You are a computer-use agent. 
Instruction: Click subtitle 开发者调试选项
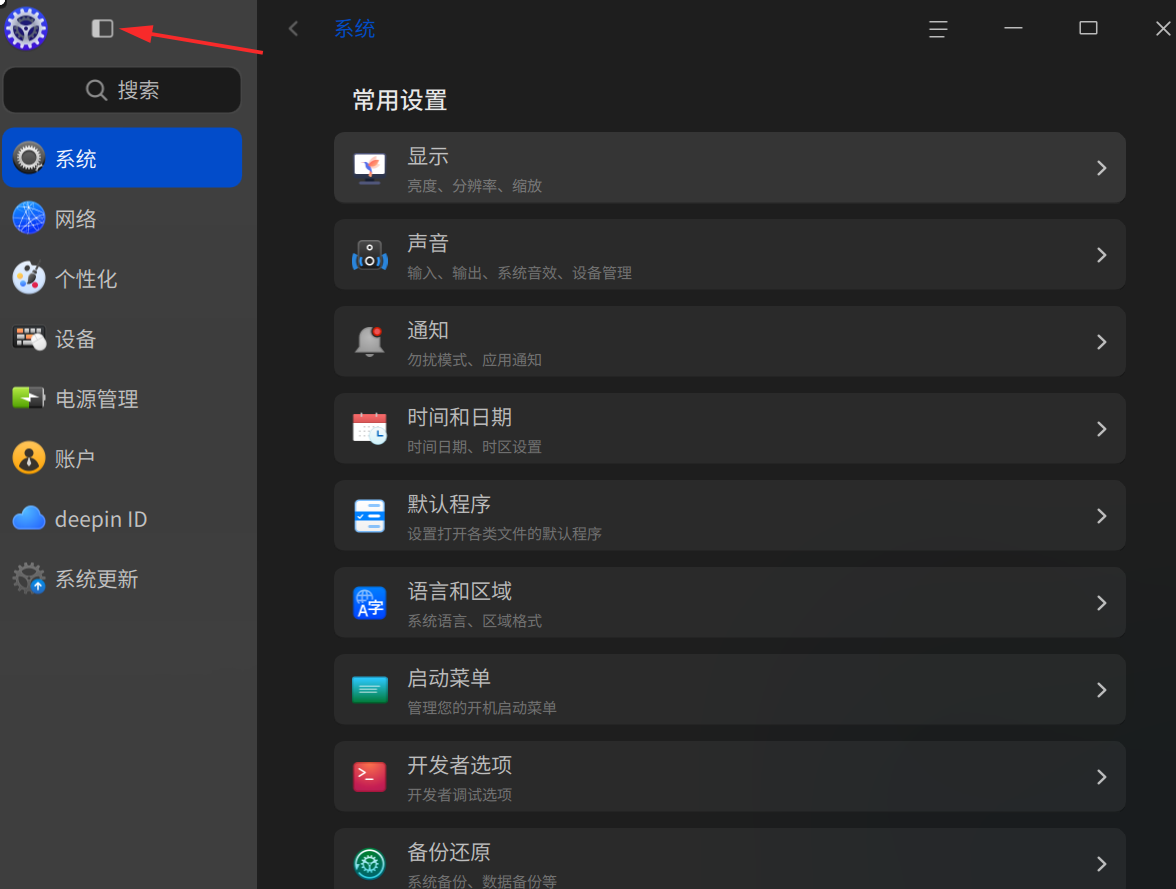tap(459, 795)
